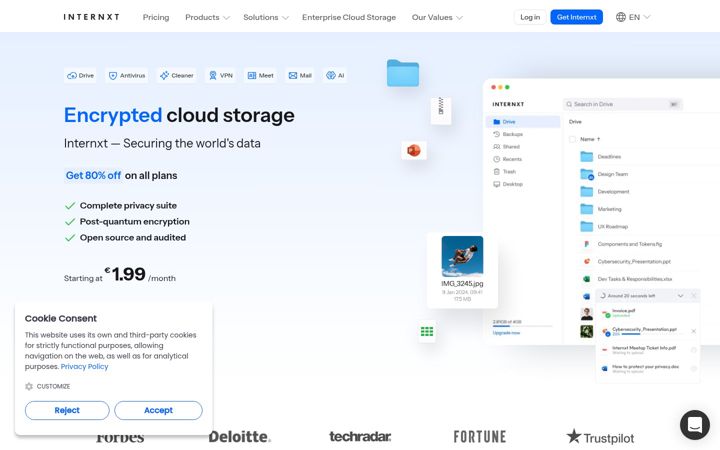This screenshot has height=450, width=720.
Task: Open the Meet product chip
Action: (x=260, y=75)
